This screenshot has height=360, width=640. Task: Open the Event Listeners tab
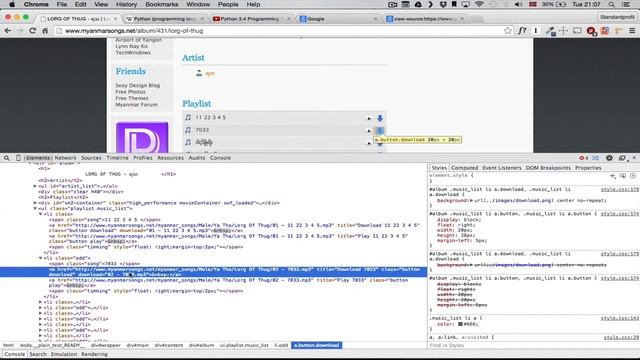point(502,168)
